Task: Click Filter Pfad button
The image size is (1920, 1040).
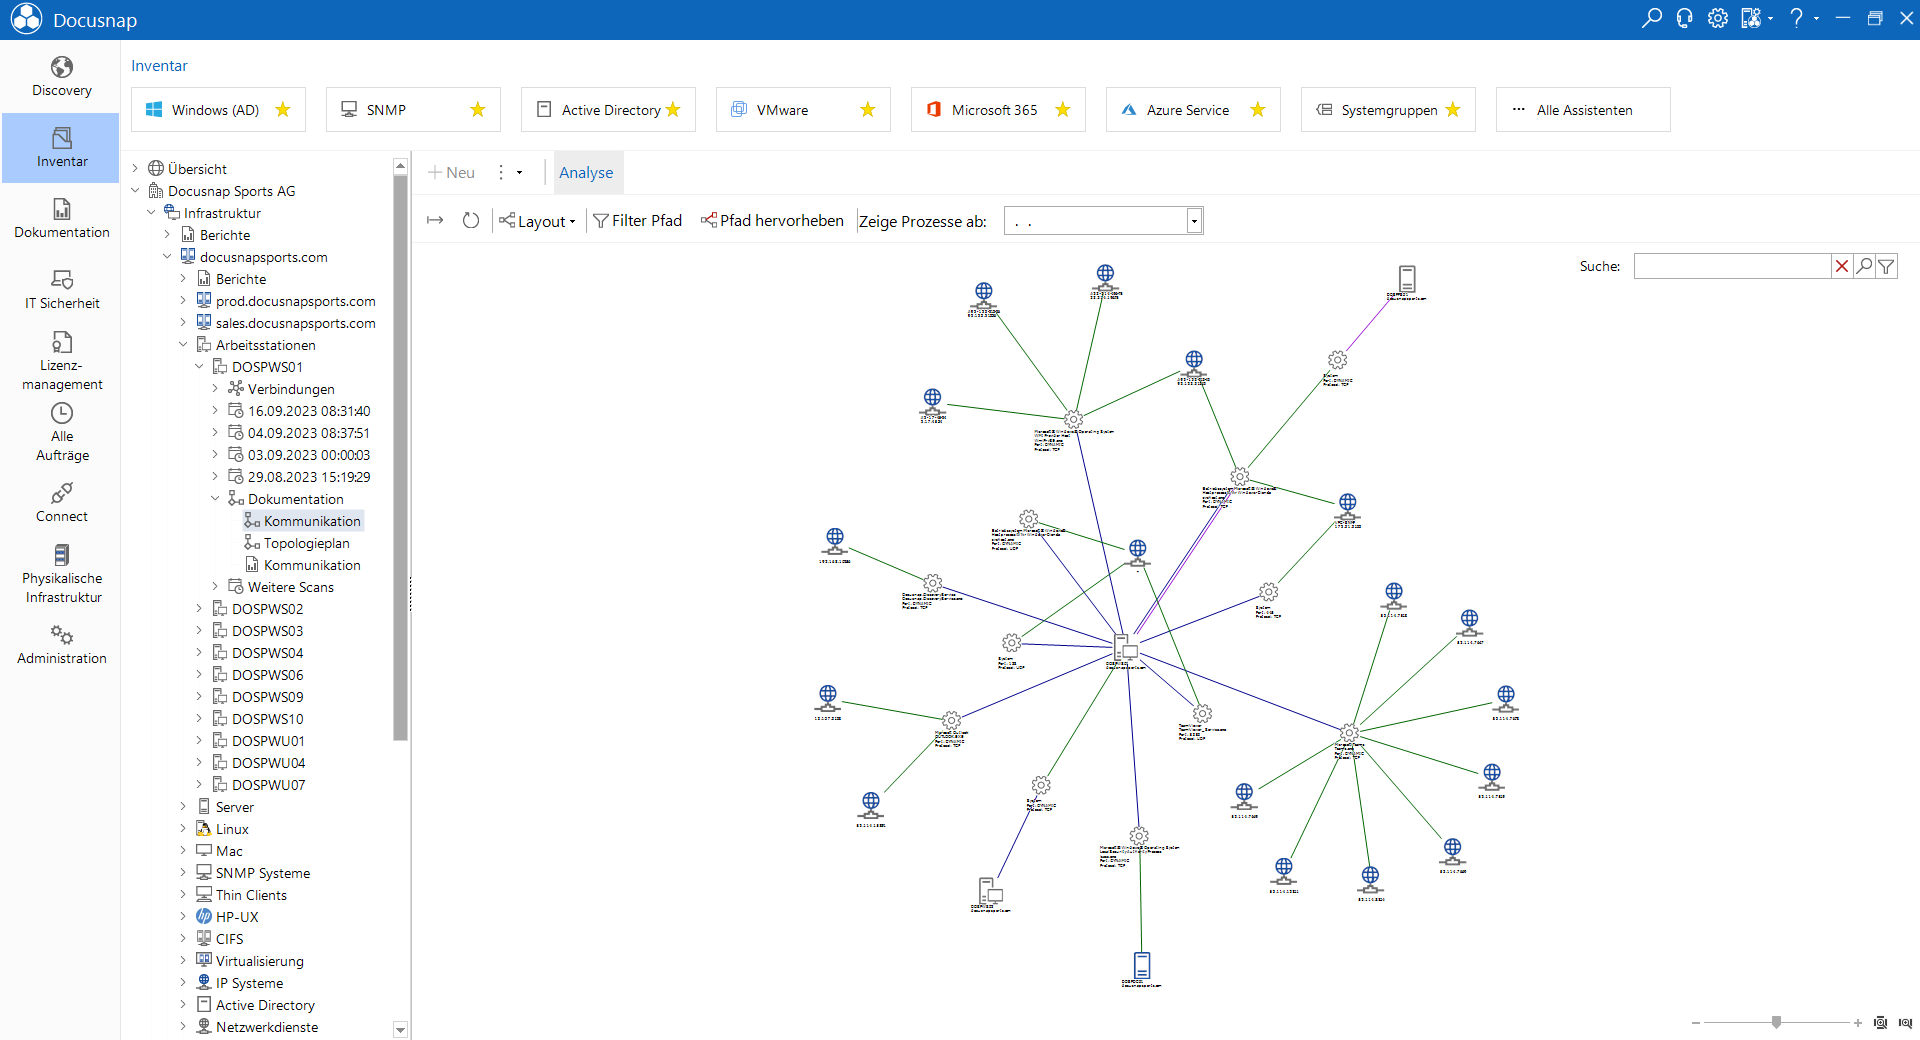Action: click(637, 221)
